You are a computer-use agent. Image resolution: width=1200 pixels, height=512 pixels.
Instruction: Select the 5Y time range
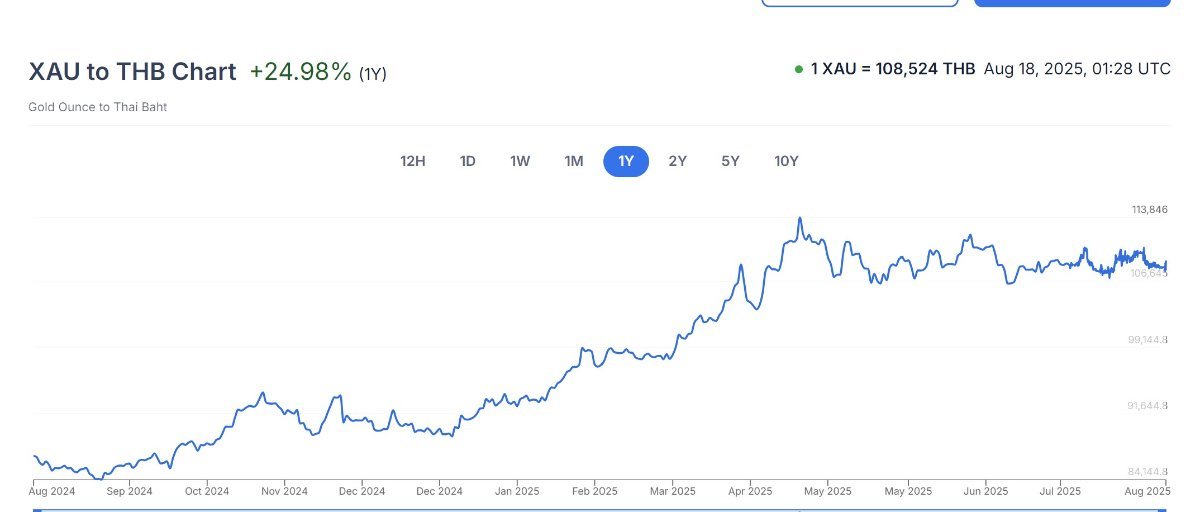(x=731, y=161)
